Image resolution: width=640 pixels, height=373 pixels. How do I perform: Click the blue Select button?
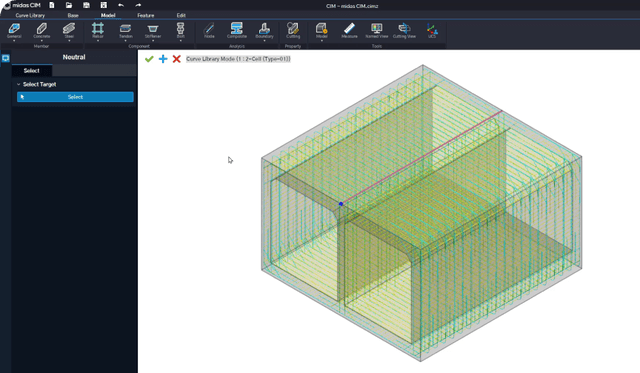pos(75,97)
